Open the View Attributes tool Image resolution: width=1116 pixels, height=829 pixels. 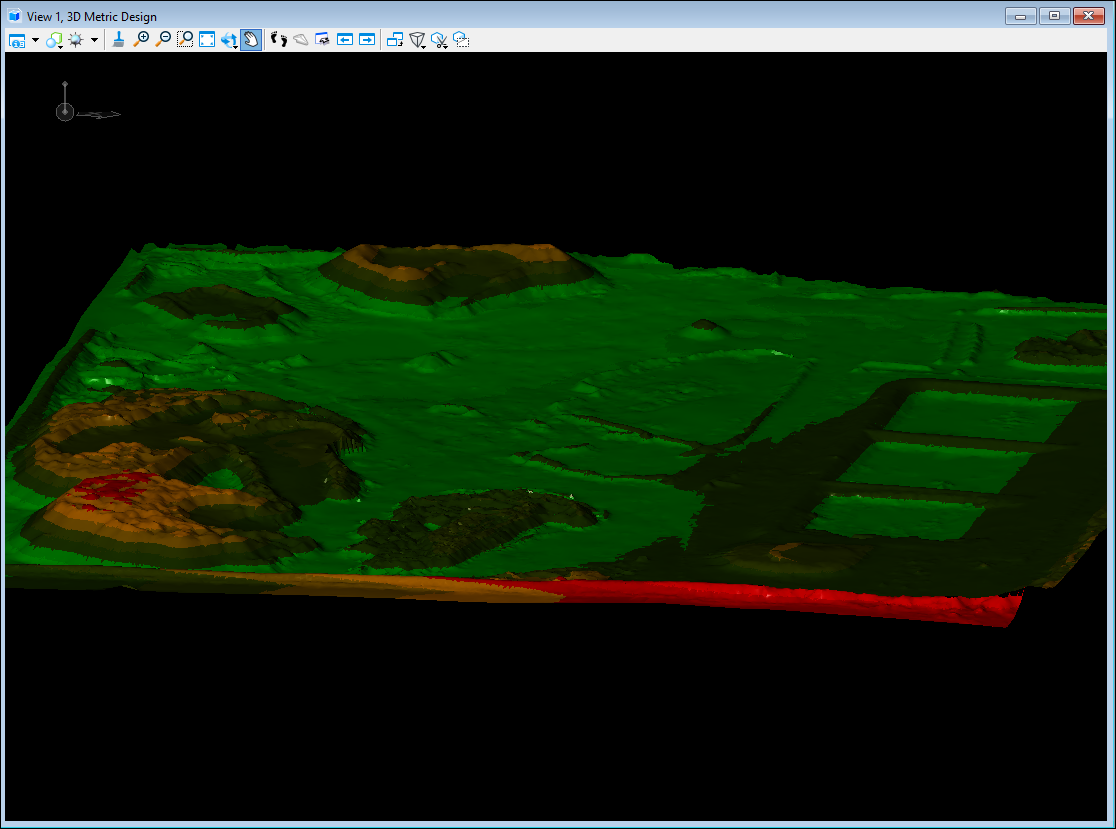tap(17, 40)
